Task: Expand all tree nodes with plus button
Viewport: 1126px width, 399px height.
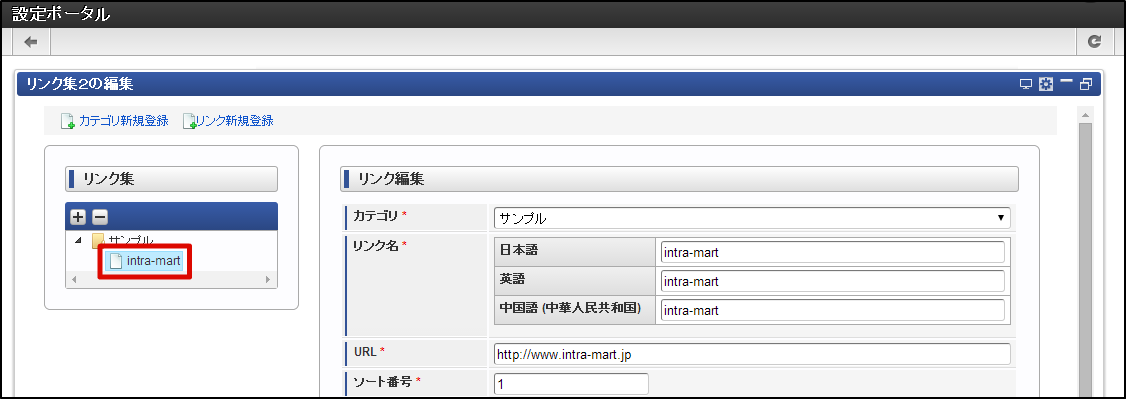Action: (78, 217)
